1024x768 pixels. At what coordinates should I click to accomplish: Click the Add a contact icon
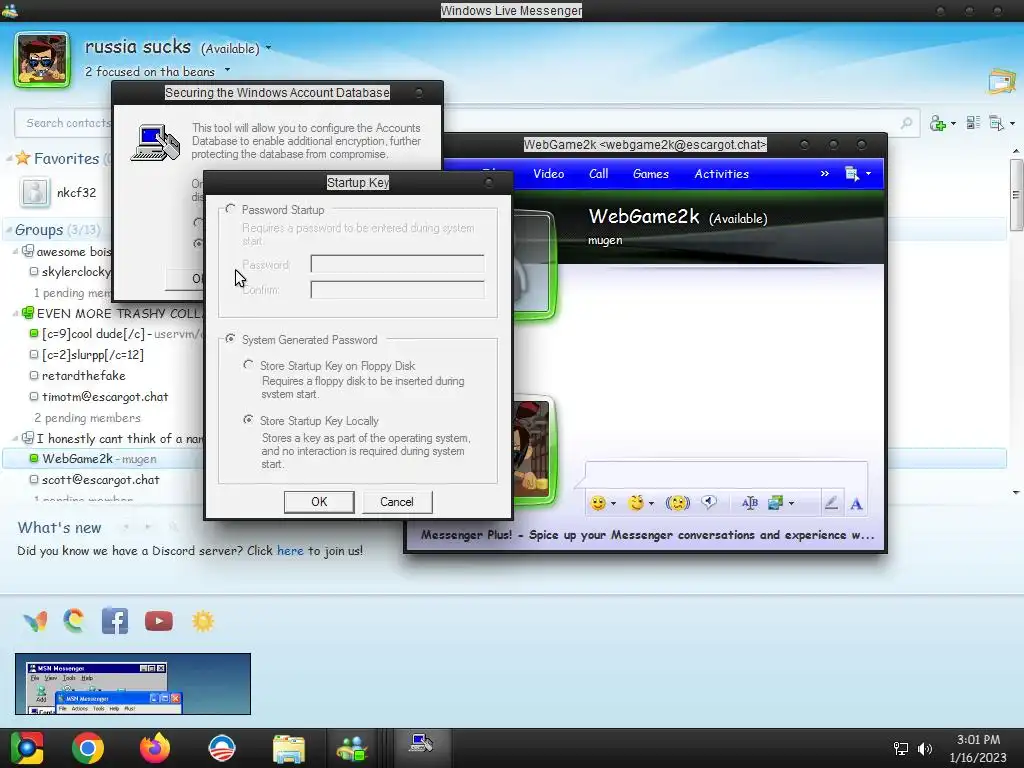click(938, 123)
